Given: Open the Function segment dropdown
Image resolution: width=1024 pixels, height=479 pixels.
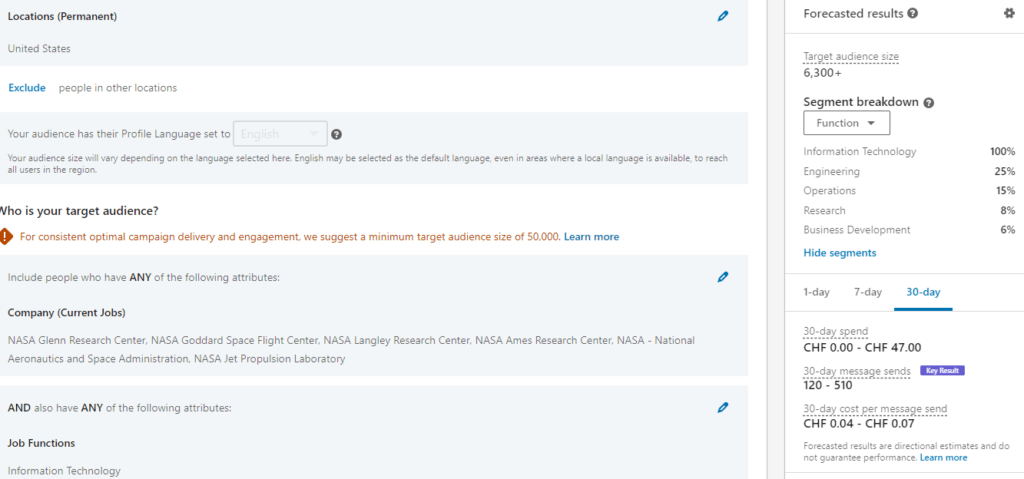Looking at the screenshot, I should [846, 123].
